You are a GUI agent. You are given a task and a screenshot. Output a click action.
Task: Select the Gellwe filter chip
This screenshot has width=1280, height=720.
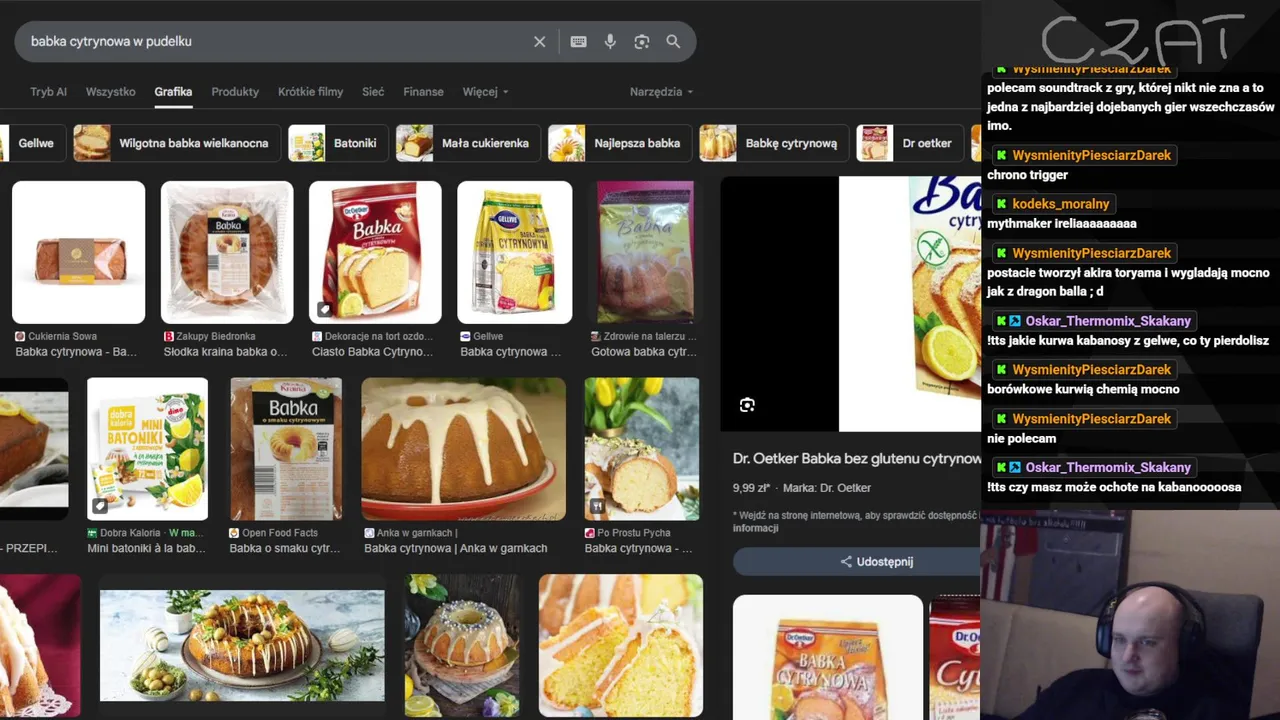tap(33, 143)
